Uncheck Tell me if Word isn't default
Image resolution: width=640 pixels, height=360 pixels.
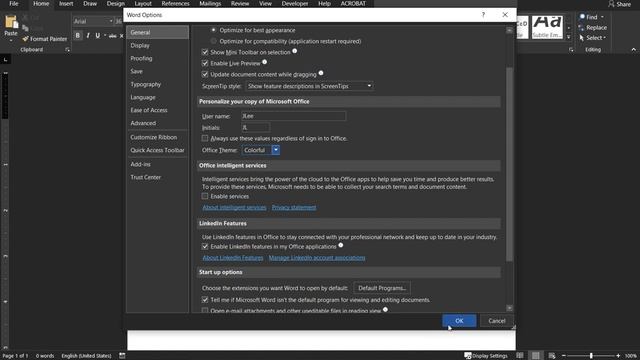pos(205,300)
